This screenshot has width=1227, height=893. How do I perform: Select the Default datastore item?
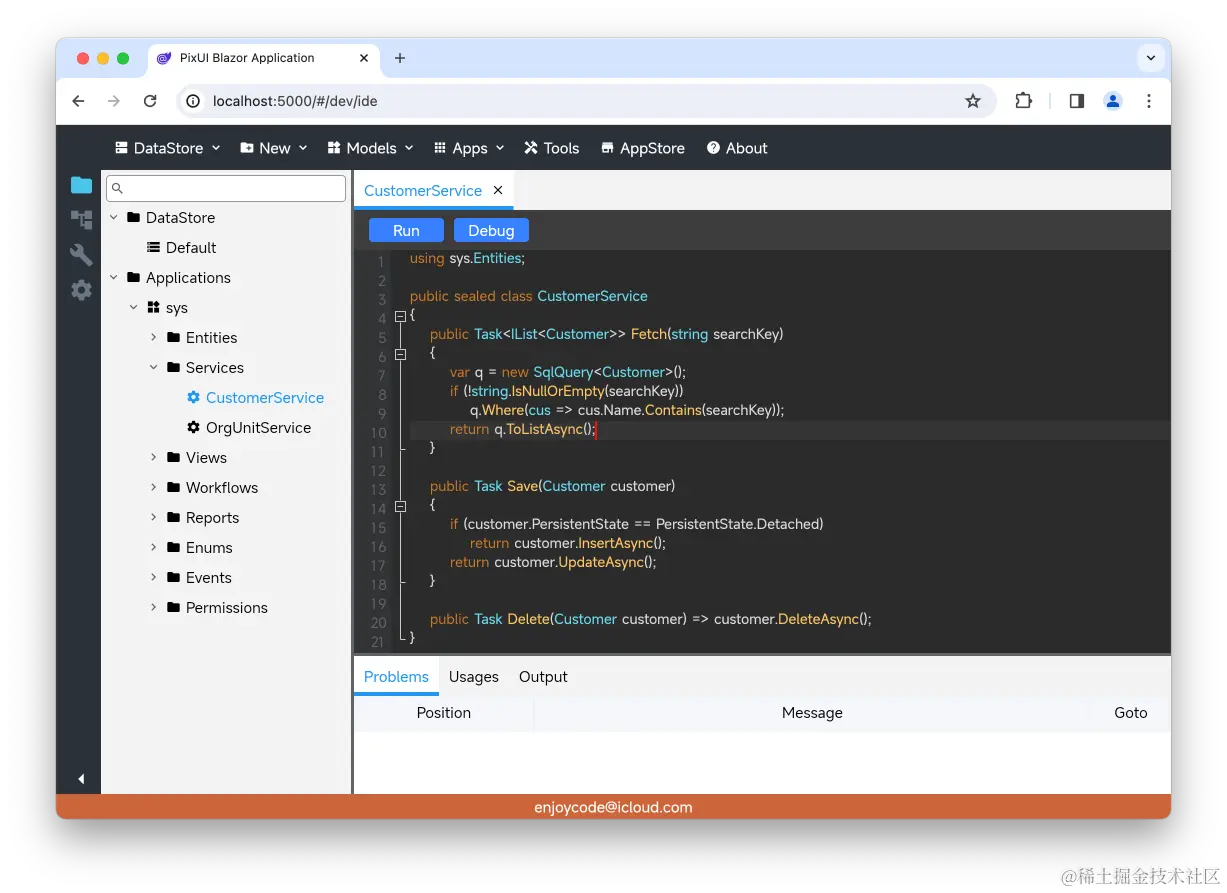tap(182, 247)
